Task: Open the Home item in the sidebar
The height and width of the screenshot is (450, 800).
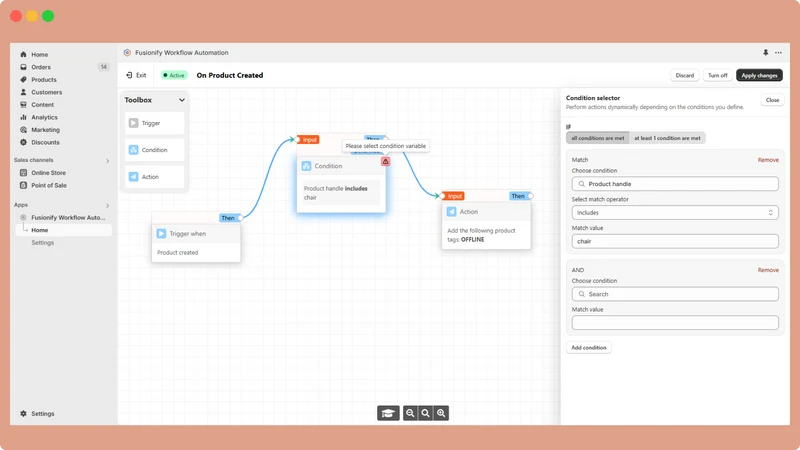Action: tap(39, 55)
